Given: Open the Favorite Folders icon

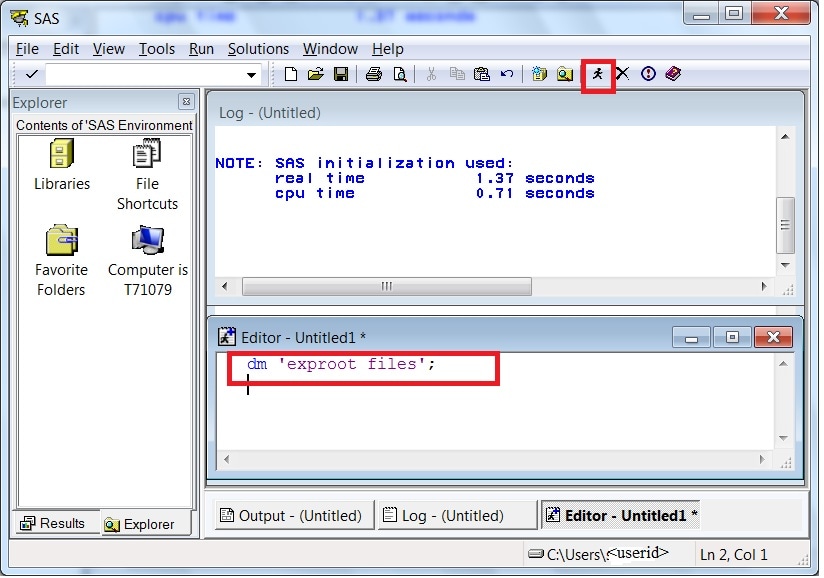Looking at the screenshot, I should pos(60,241).
